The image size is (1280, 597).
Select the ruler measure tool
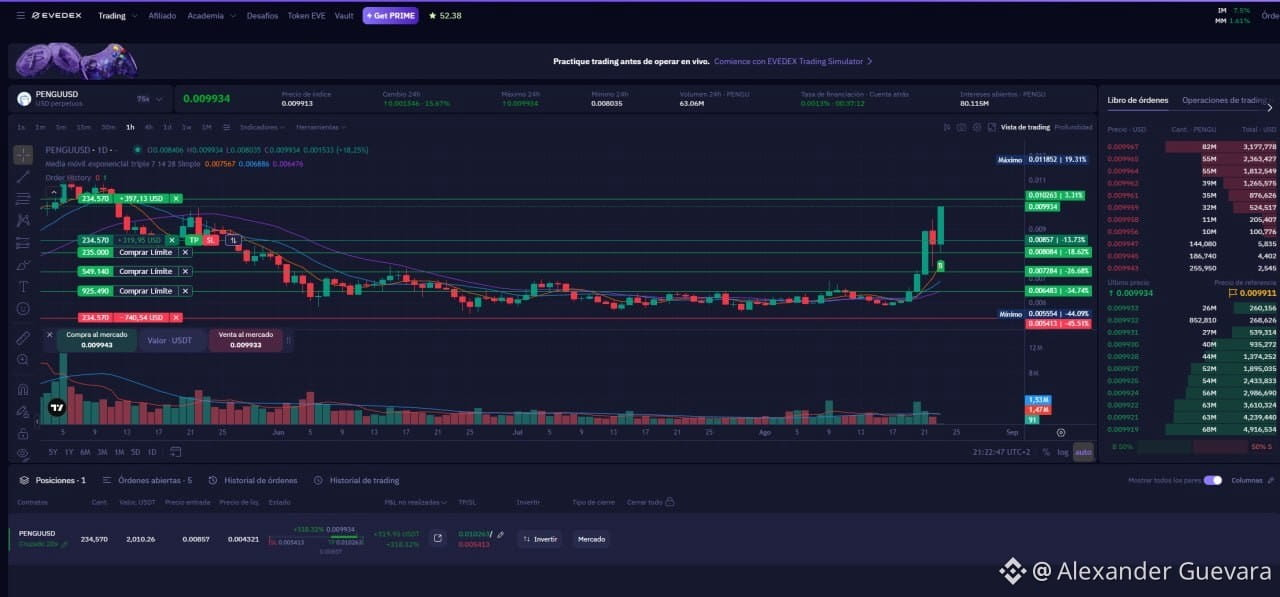23,338
